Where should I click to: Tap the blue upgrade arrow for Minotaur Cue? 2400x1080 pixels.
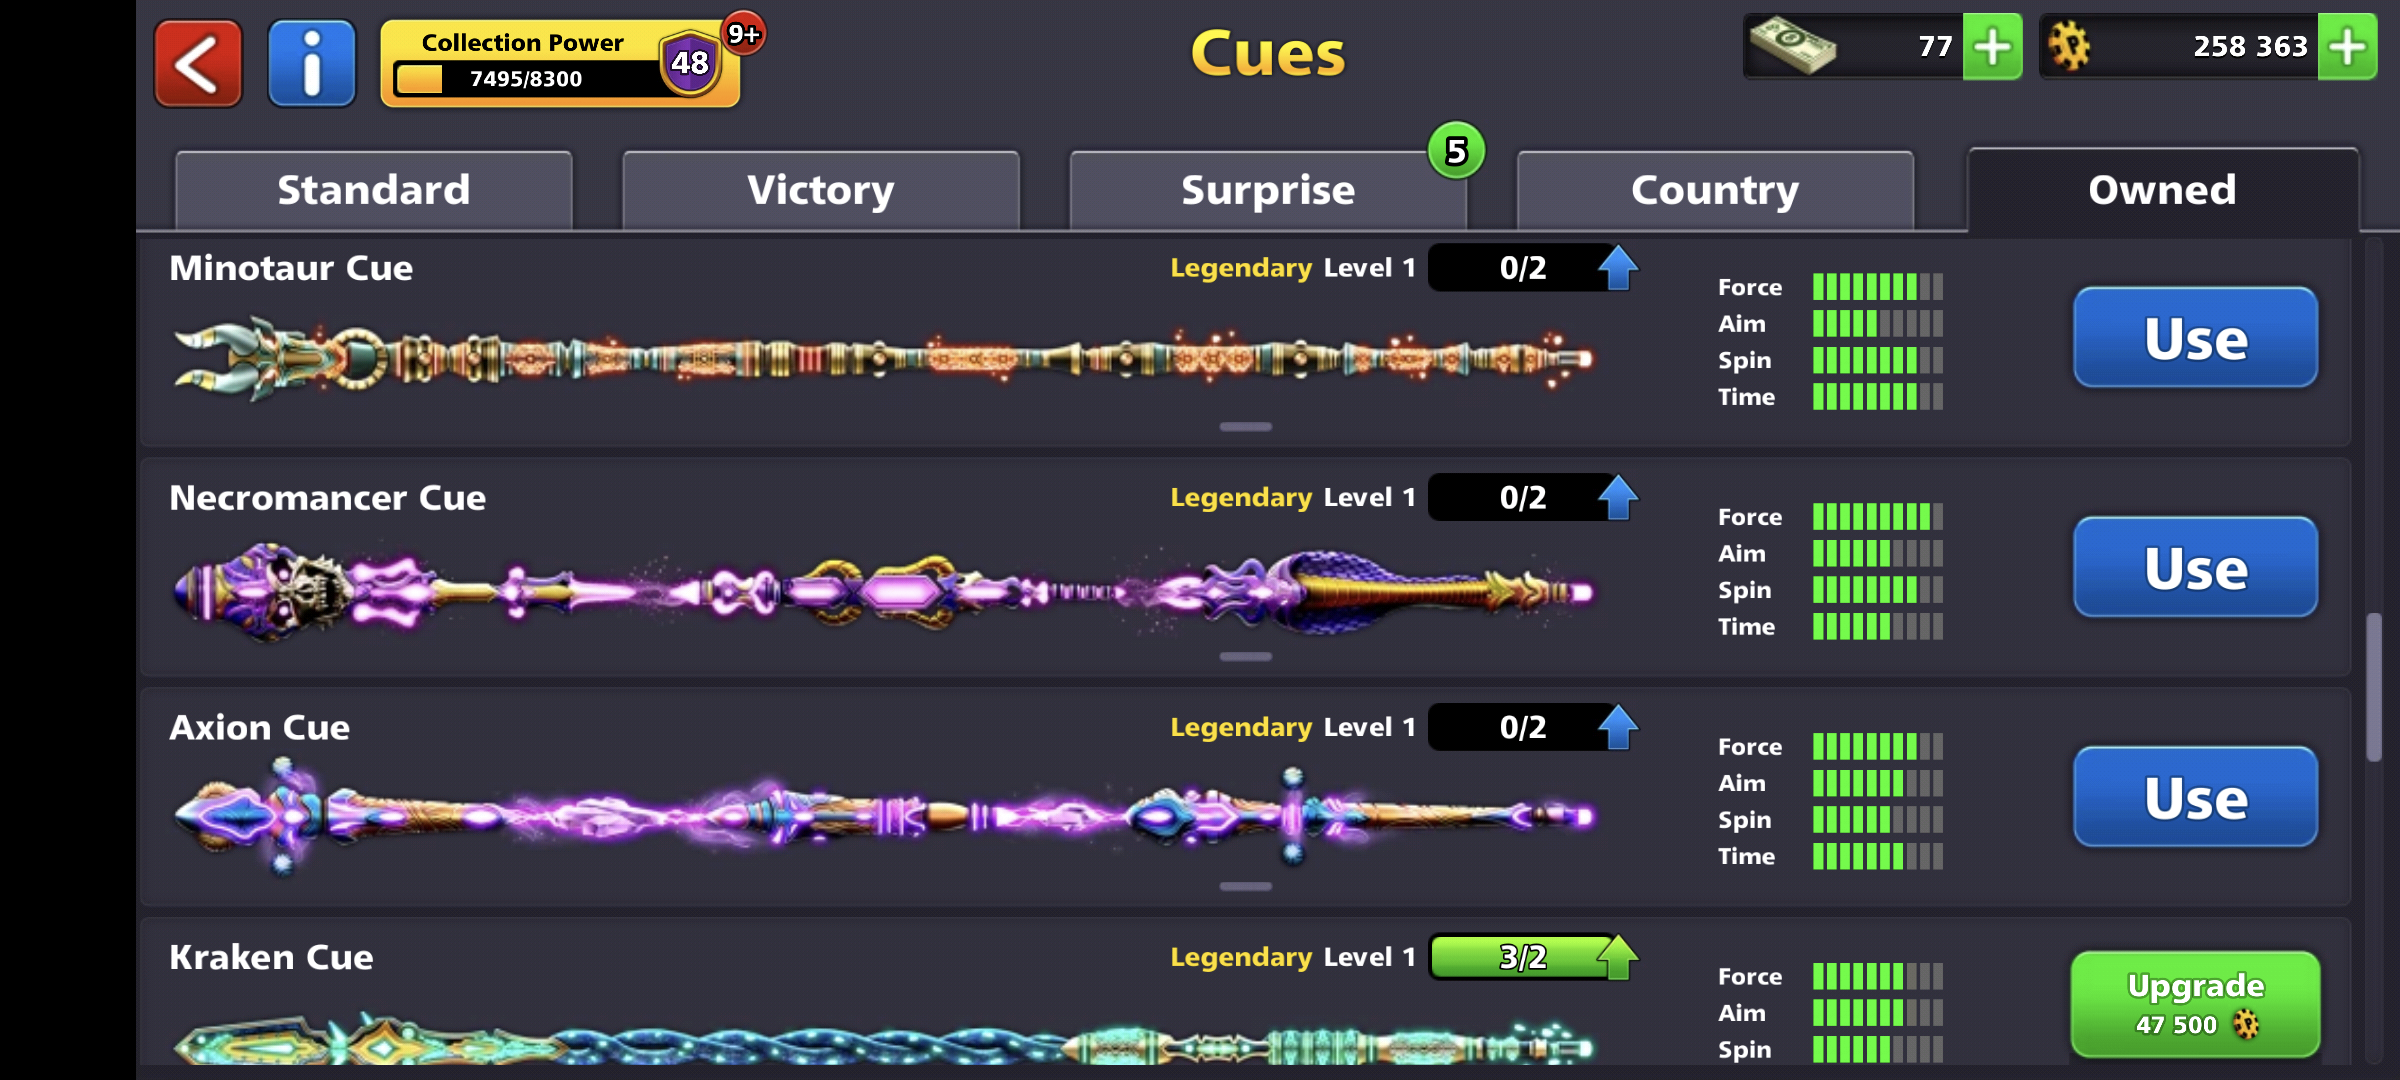pos(1618,267)
